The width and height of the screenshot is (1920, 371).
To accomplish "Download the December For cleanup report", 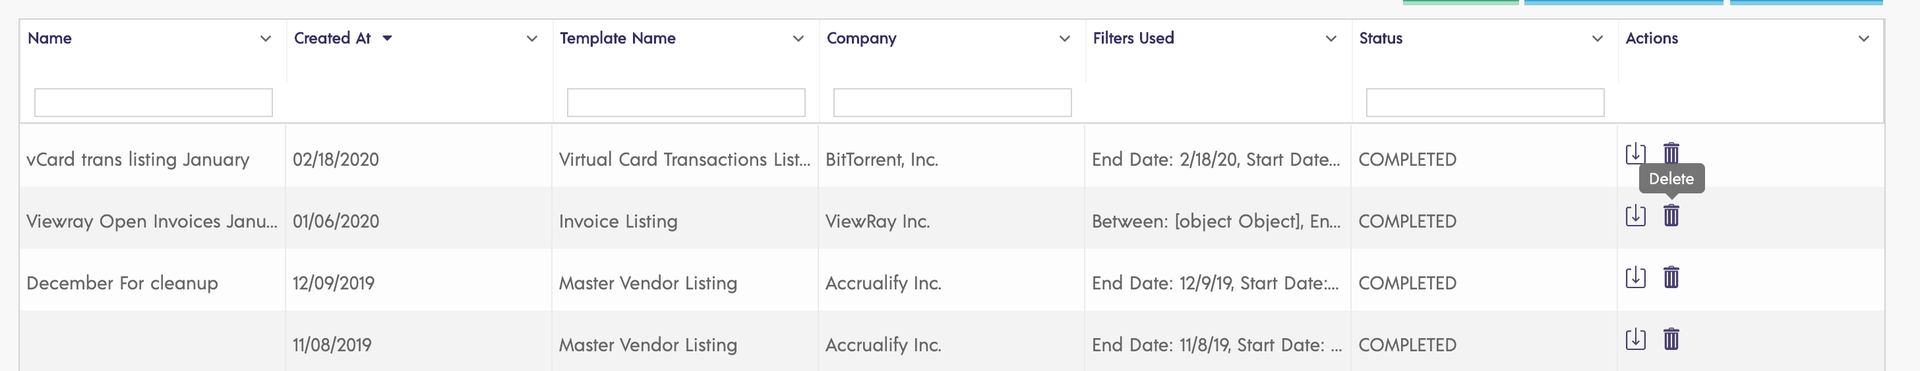I will coord(1635,277).
